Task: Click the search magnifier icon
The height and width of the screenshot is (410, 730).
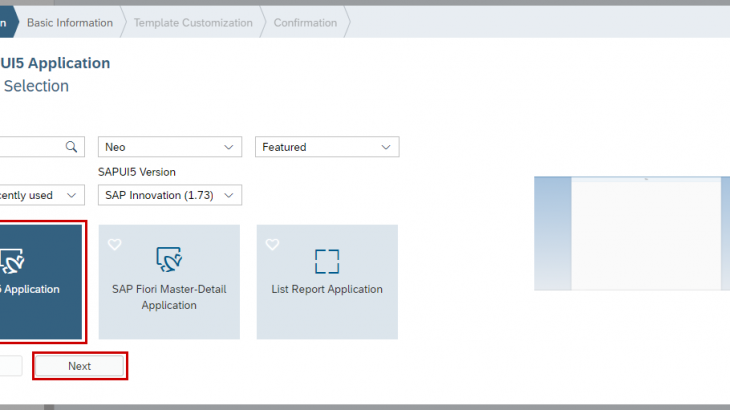Action: [71, 147]
